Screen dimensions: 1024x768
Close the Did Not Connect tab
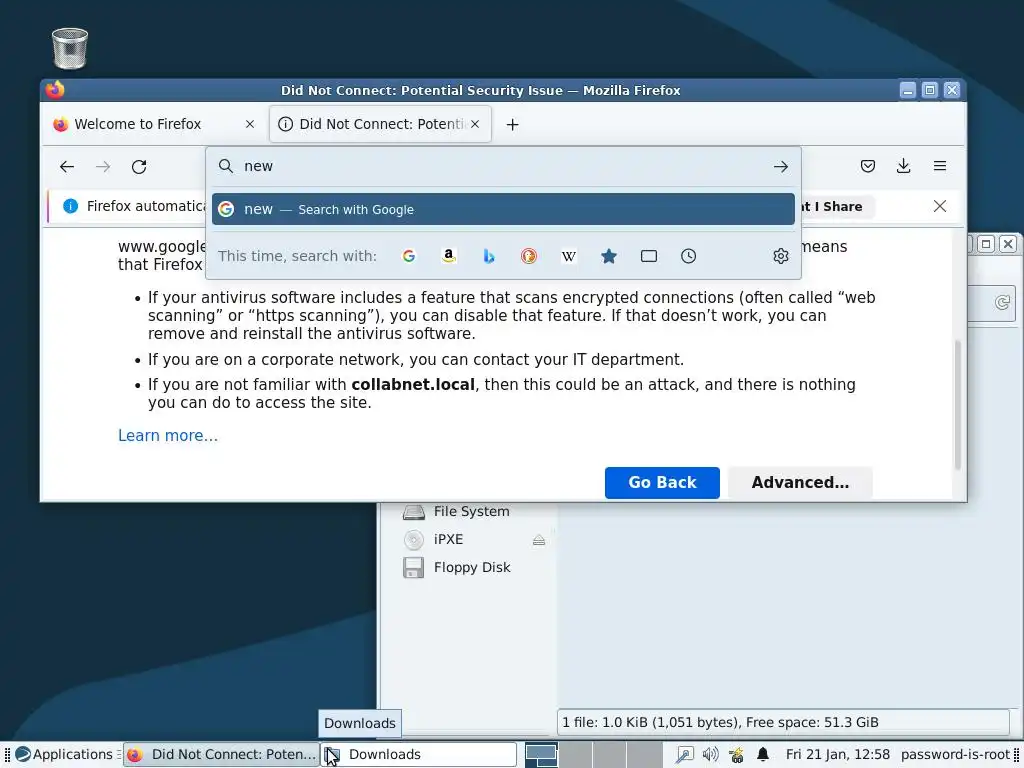(x=475, y=124)
